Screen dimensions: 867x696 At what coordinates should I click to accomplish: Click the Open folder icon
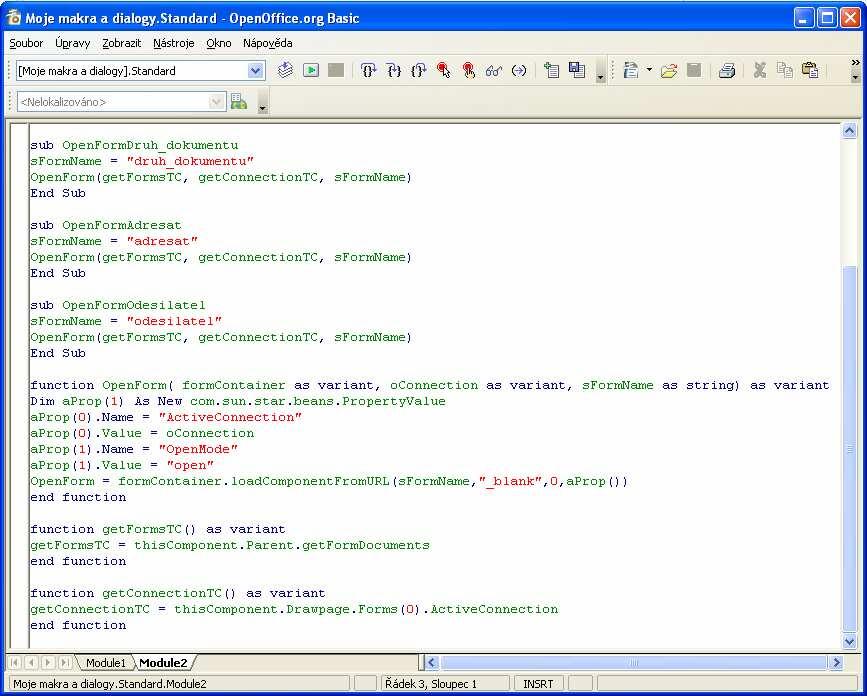tap(668, 70)
